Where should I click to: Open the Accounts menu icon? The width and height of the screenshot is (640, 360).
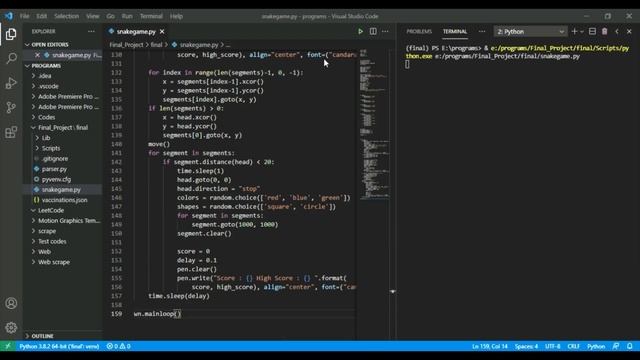click(11, 303)
